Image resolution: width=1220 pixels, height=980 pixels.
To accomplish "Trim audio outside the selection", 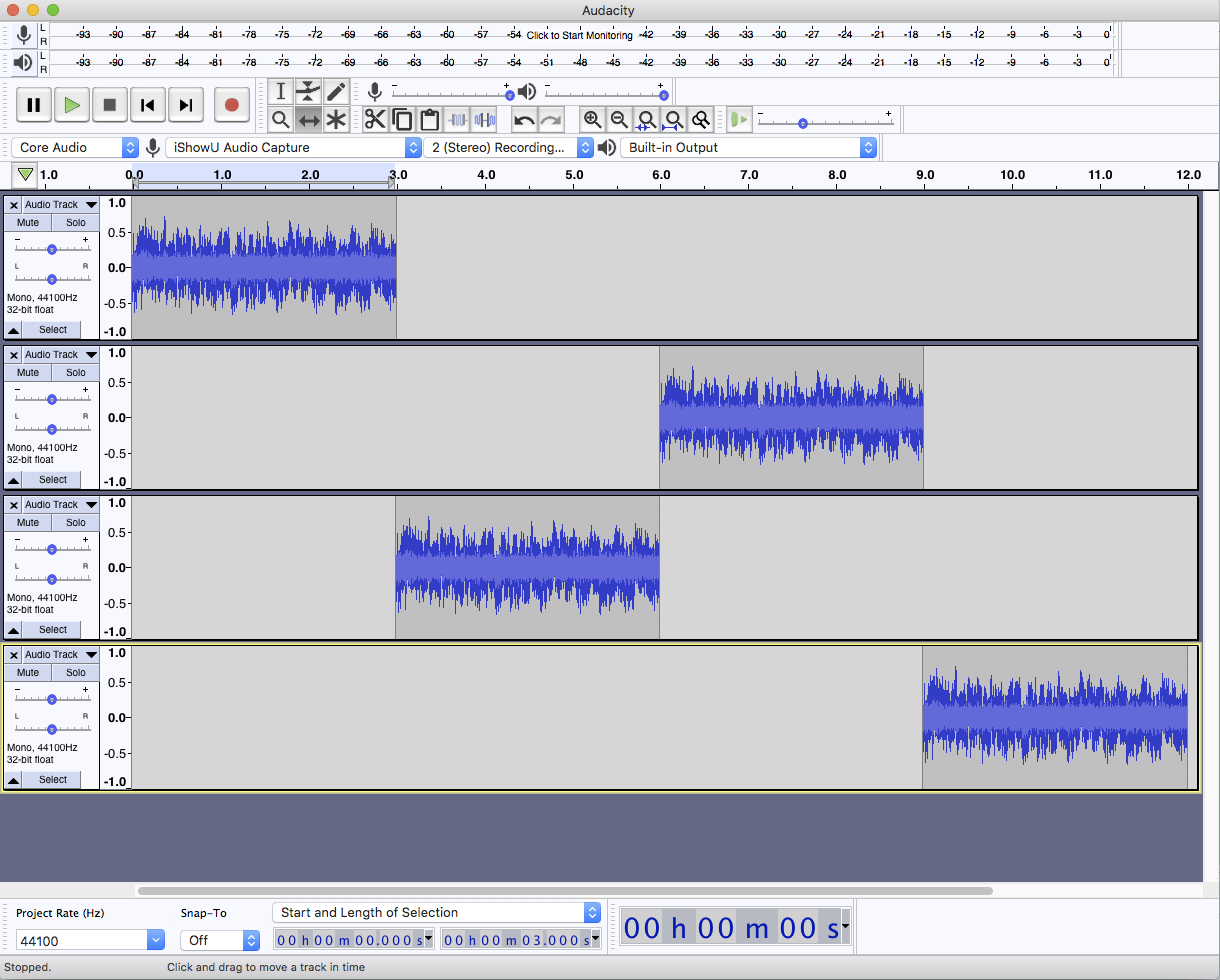I will [458, 119].
